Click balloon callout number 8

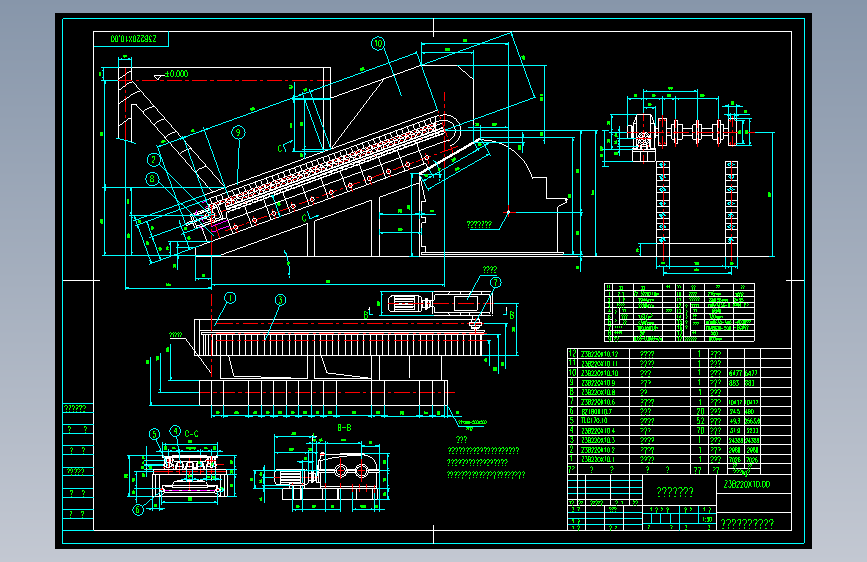pos(152,179)
